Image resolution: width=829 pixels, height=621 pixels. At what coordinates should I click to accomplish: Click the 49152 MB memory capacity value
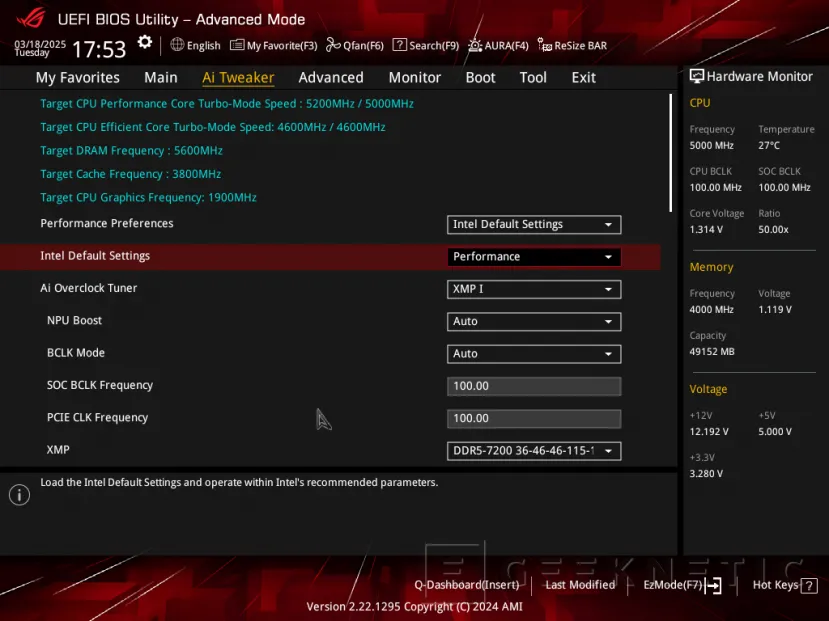(x=712, y=351)
